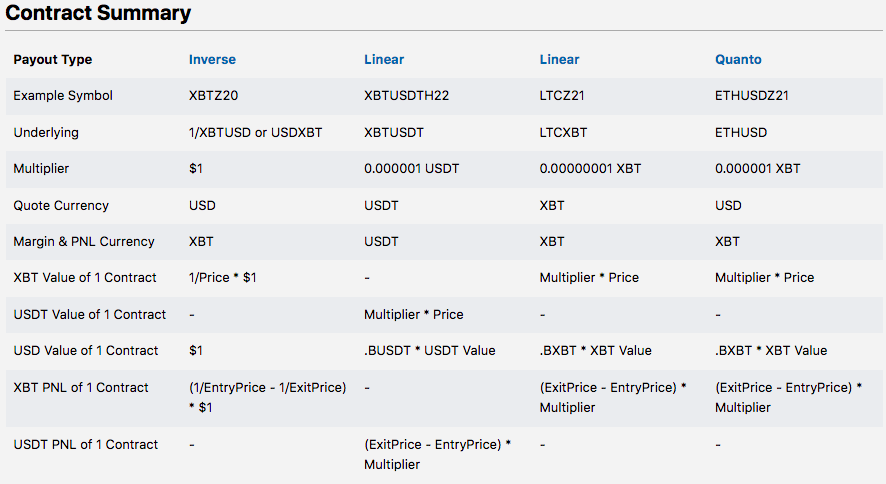Click XBT PNL formula in Quanto column
This screenshot has height=484, width=886.
point(788,397)
